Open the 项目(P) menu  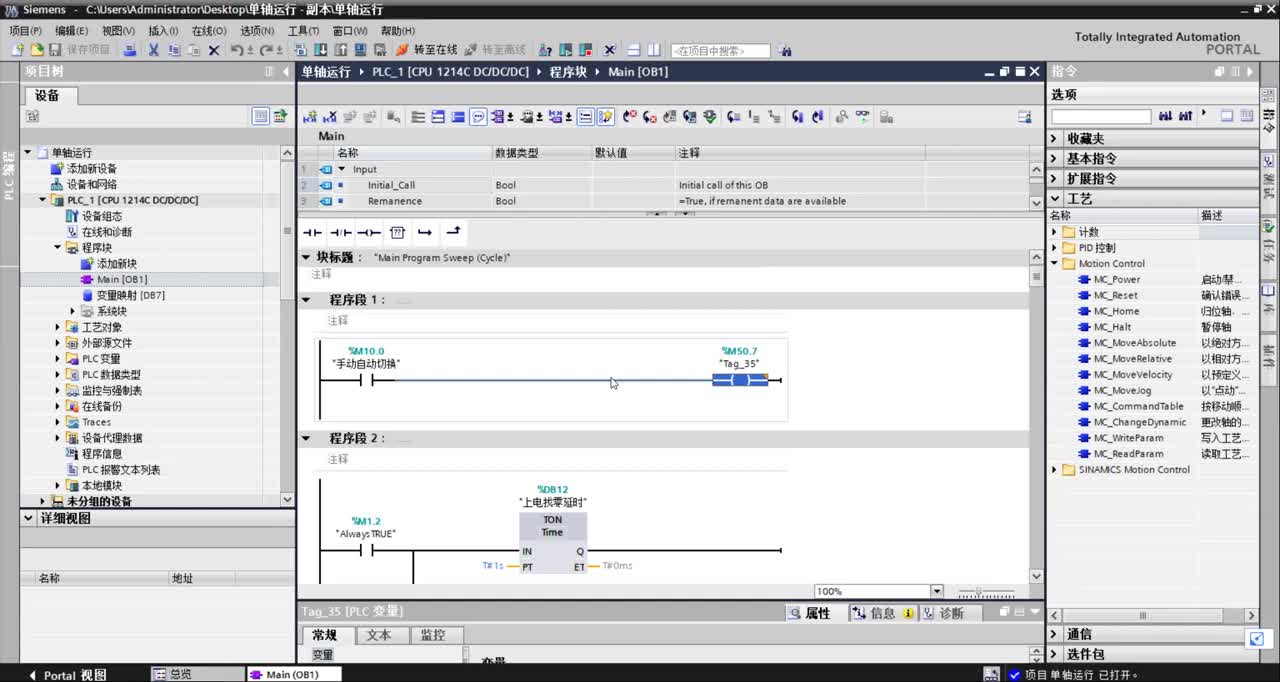click(x=25, y=31)
